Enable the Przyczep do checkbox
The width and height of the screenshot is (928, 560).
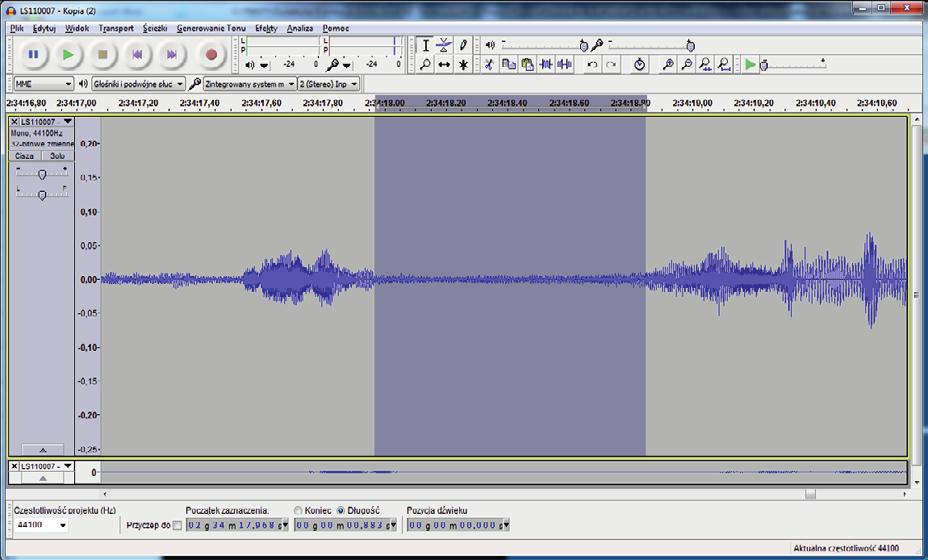[x=177, y=525]
